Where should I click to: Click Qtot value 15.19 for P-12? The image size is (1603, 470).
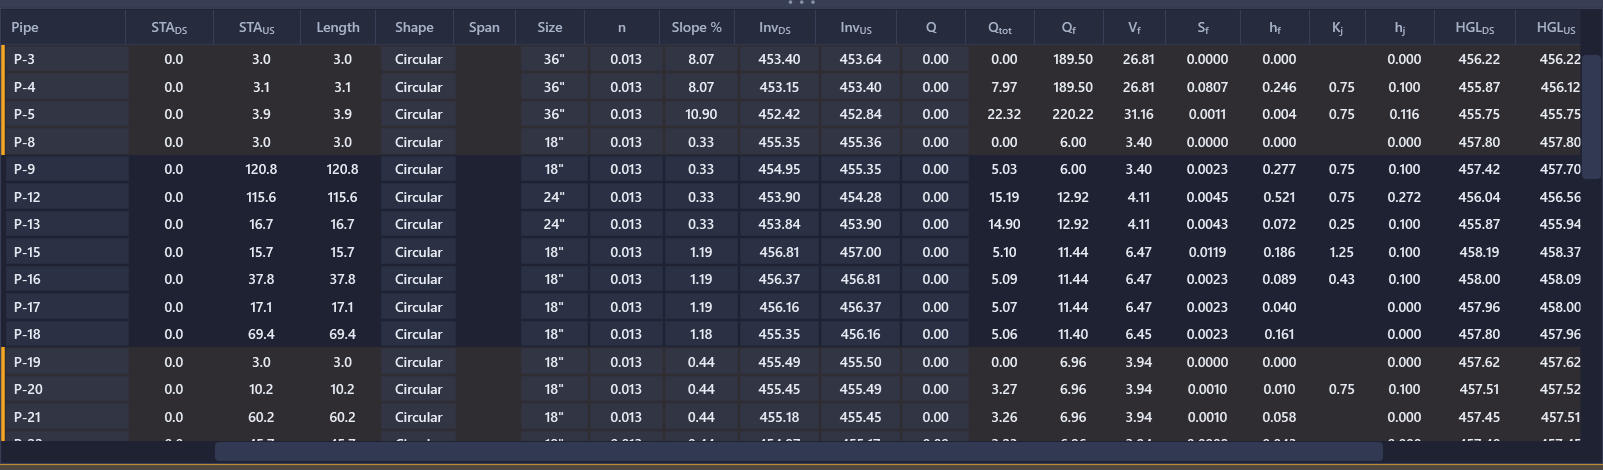pos(1004,197)
